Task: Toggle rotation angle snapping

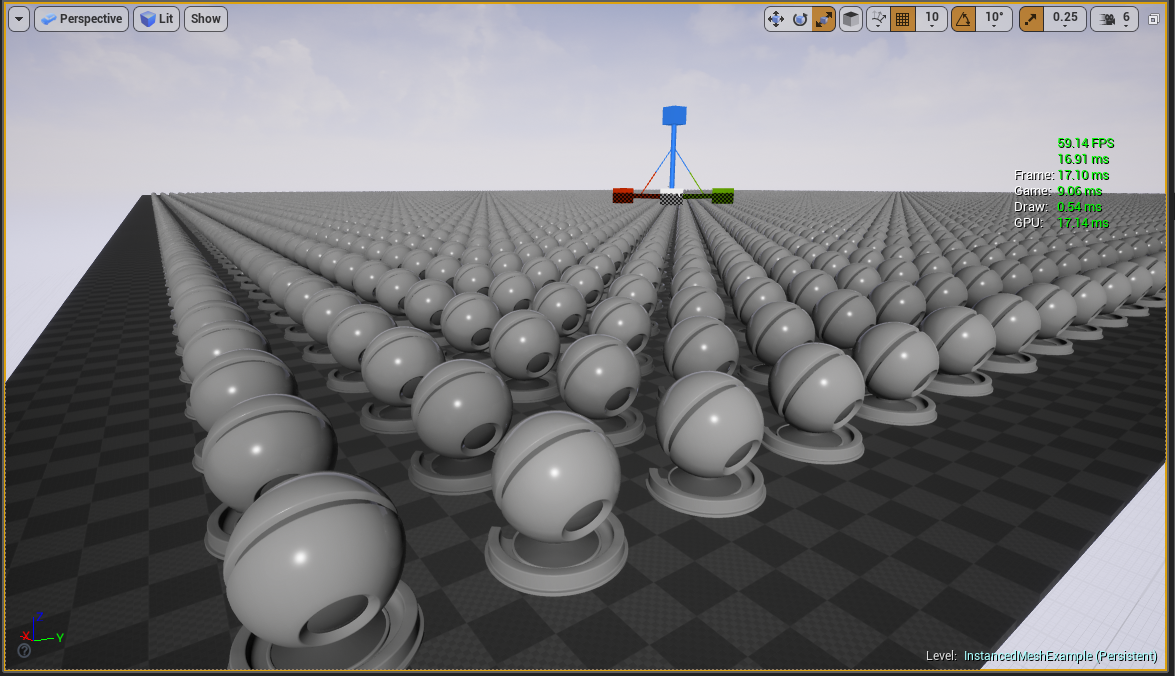Action: pos(964,19)
